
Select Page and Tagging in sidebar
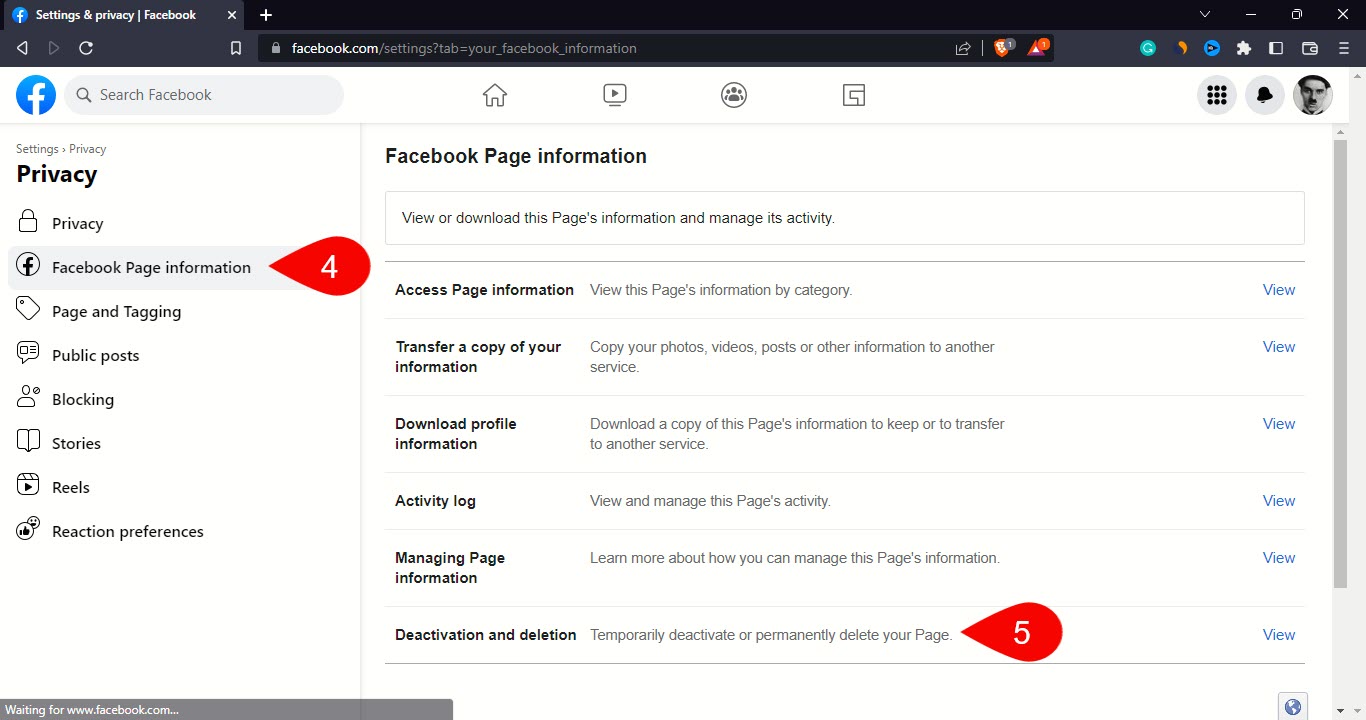tap(116, 311)
